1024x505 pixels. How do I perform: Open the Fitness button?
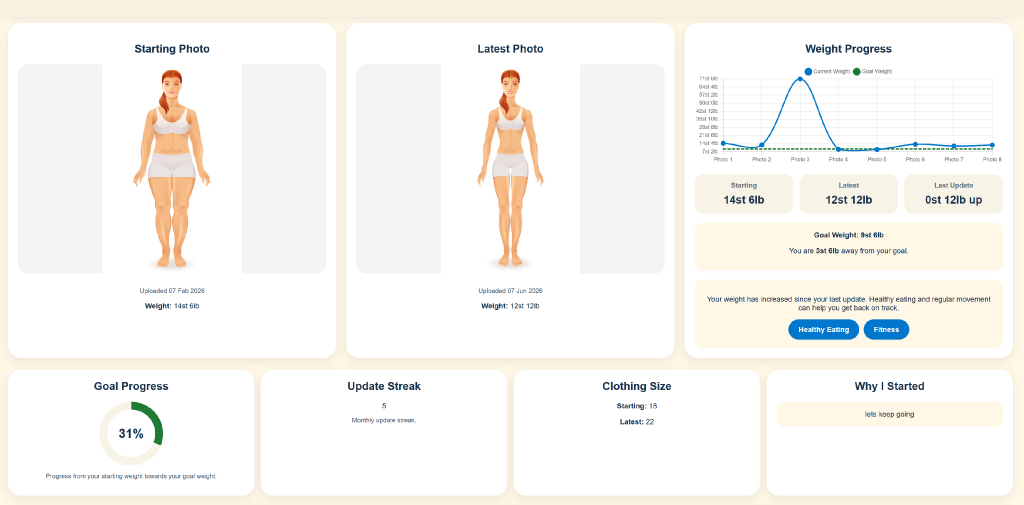click(x=886, y=329)
